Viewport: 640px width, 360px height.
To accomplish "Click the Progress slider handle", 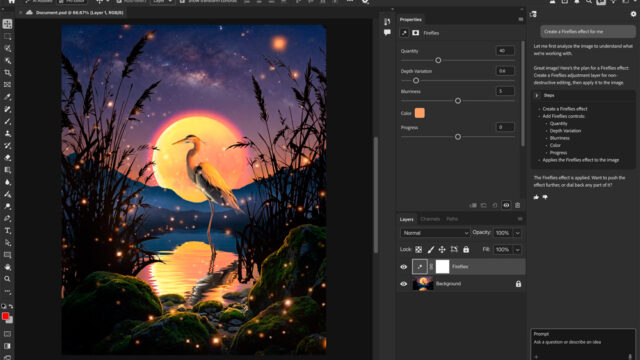I will 458,137.
